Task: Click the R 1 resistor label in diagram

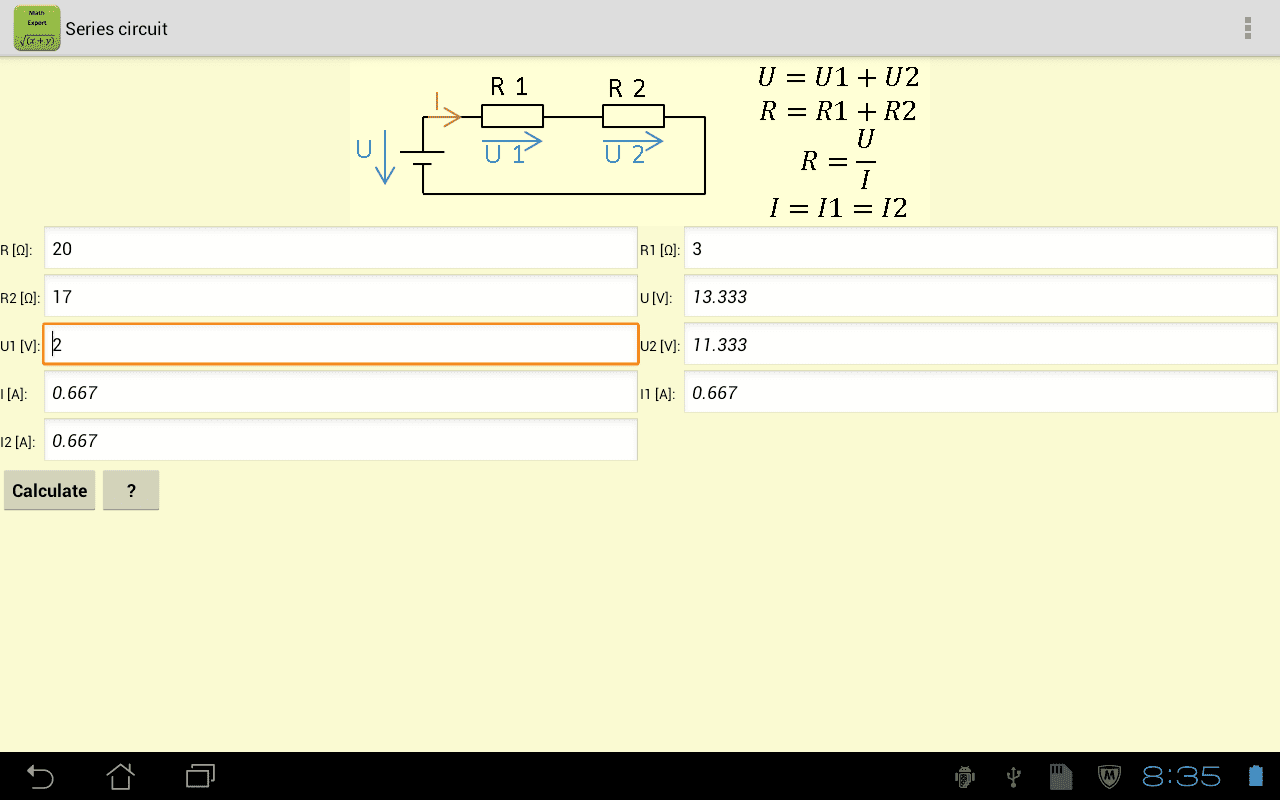Action: point(510,88)
